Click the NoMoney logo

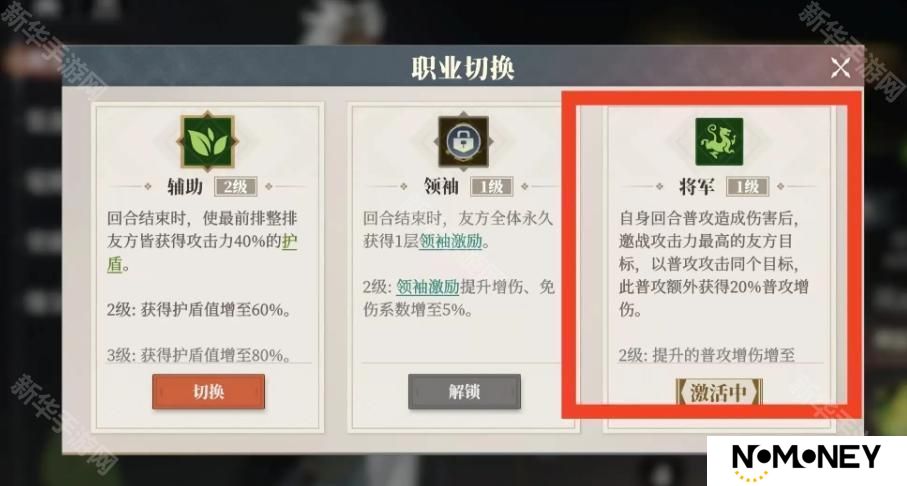click(806, 461)
